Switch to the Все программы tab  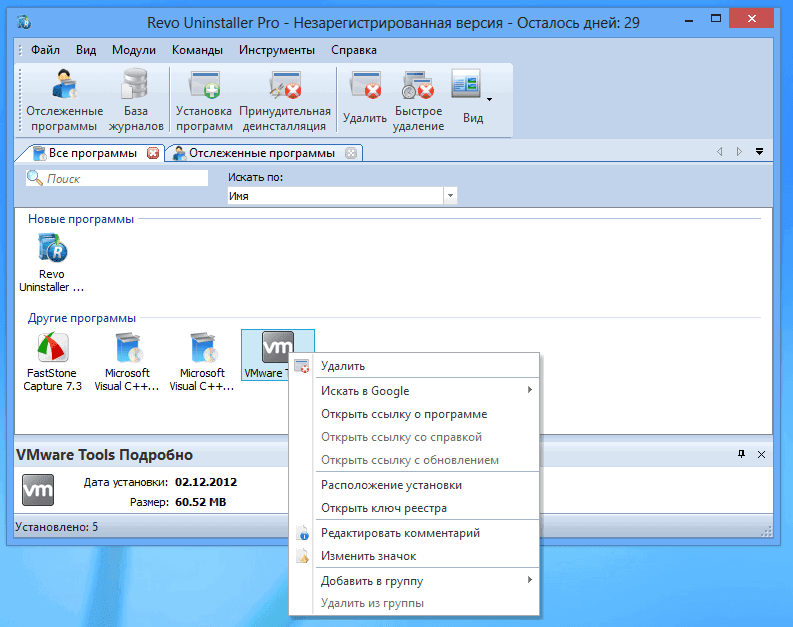(x=93, y=153)
